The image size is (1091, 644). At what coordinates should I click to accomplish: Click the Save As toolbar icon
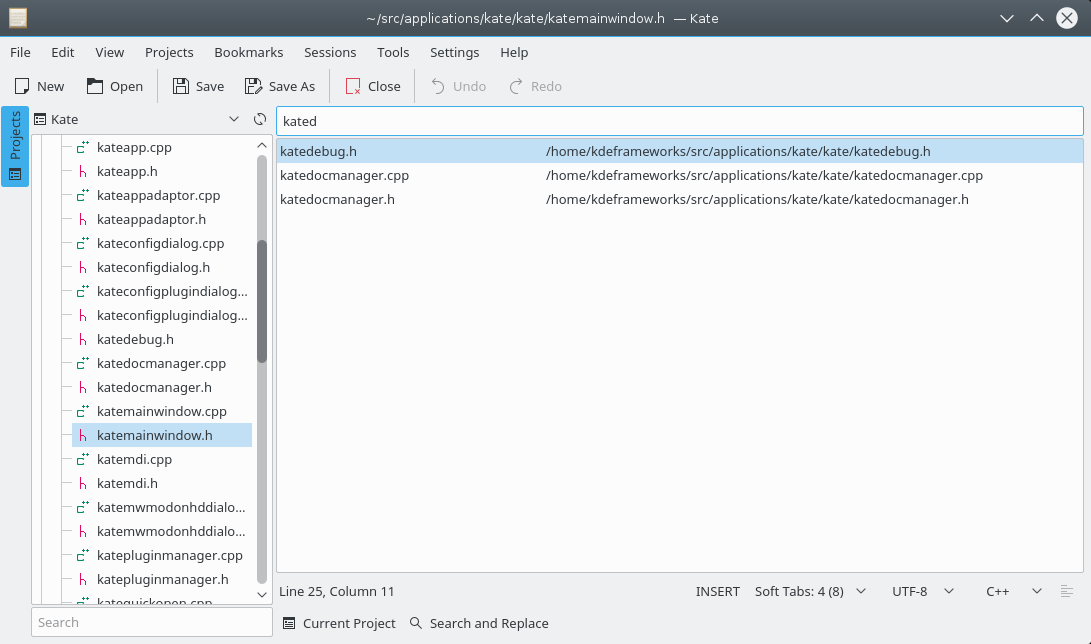[253, 86]
